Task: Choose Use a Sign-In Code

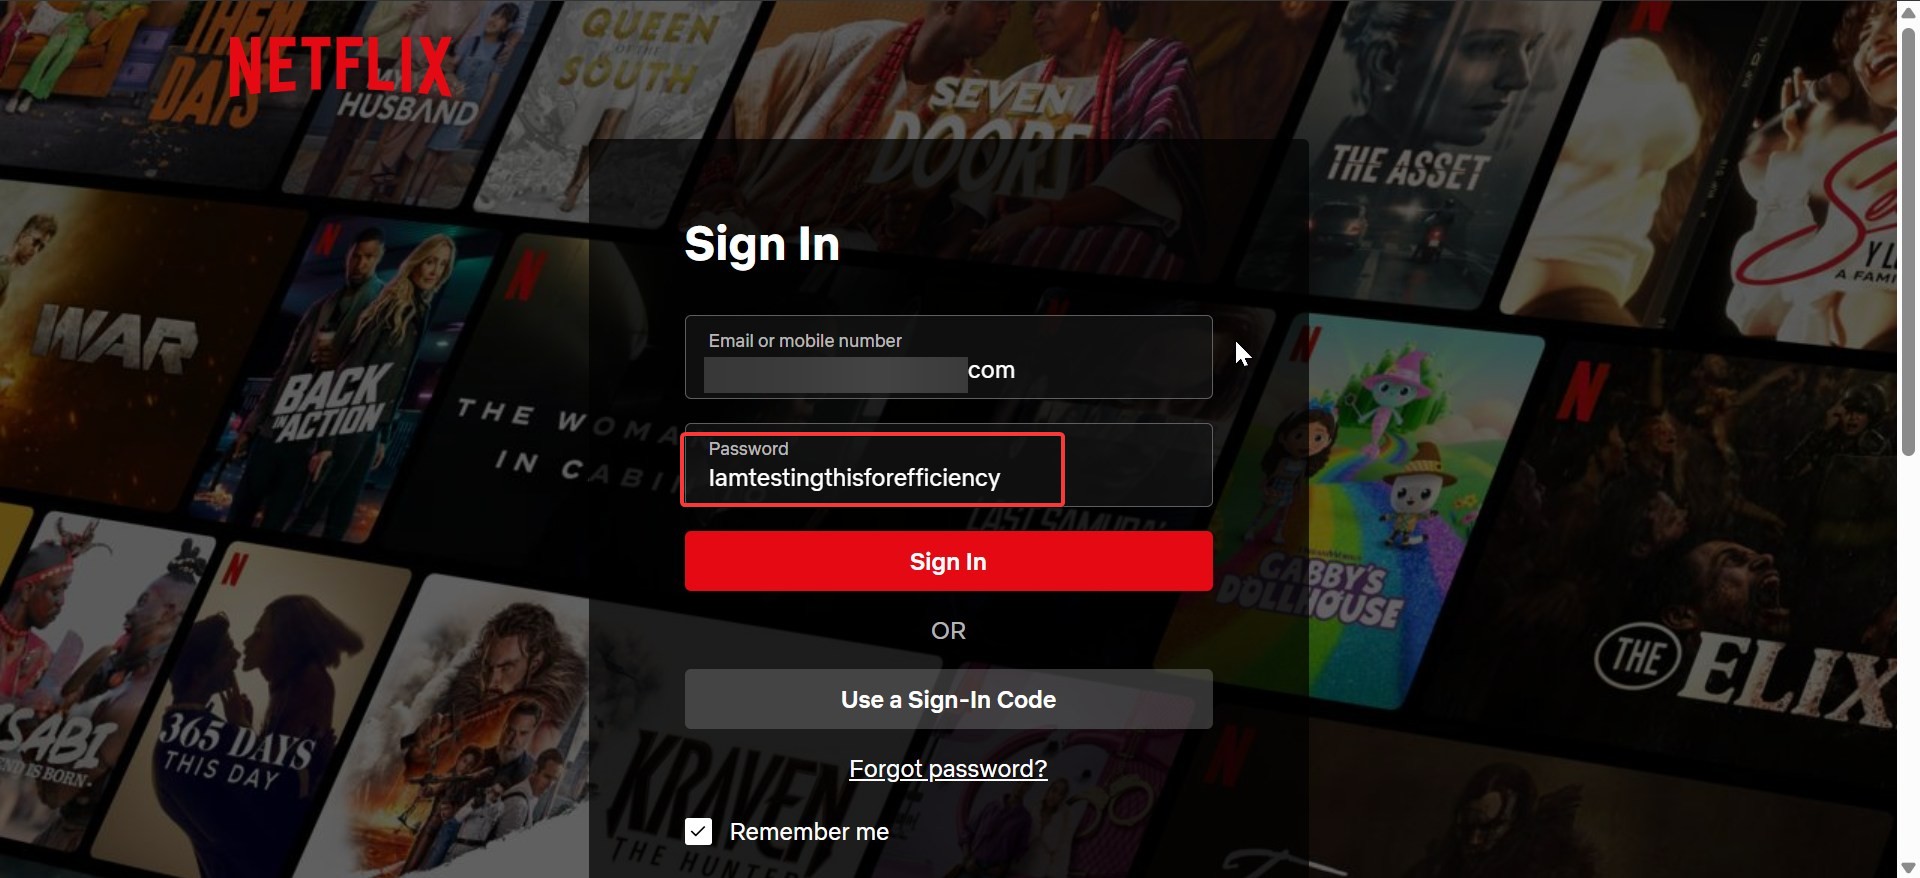Action: (948, 699)
